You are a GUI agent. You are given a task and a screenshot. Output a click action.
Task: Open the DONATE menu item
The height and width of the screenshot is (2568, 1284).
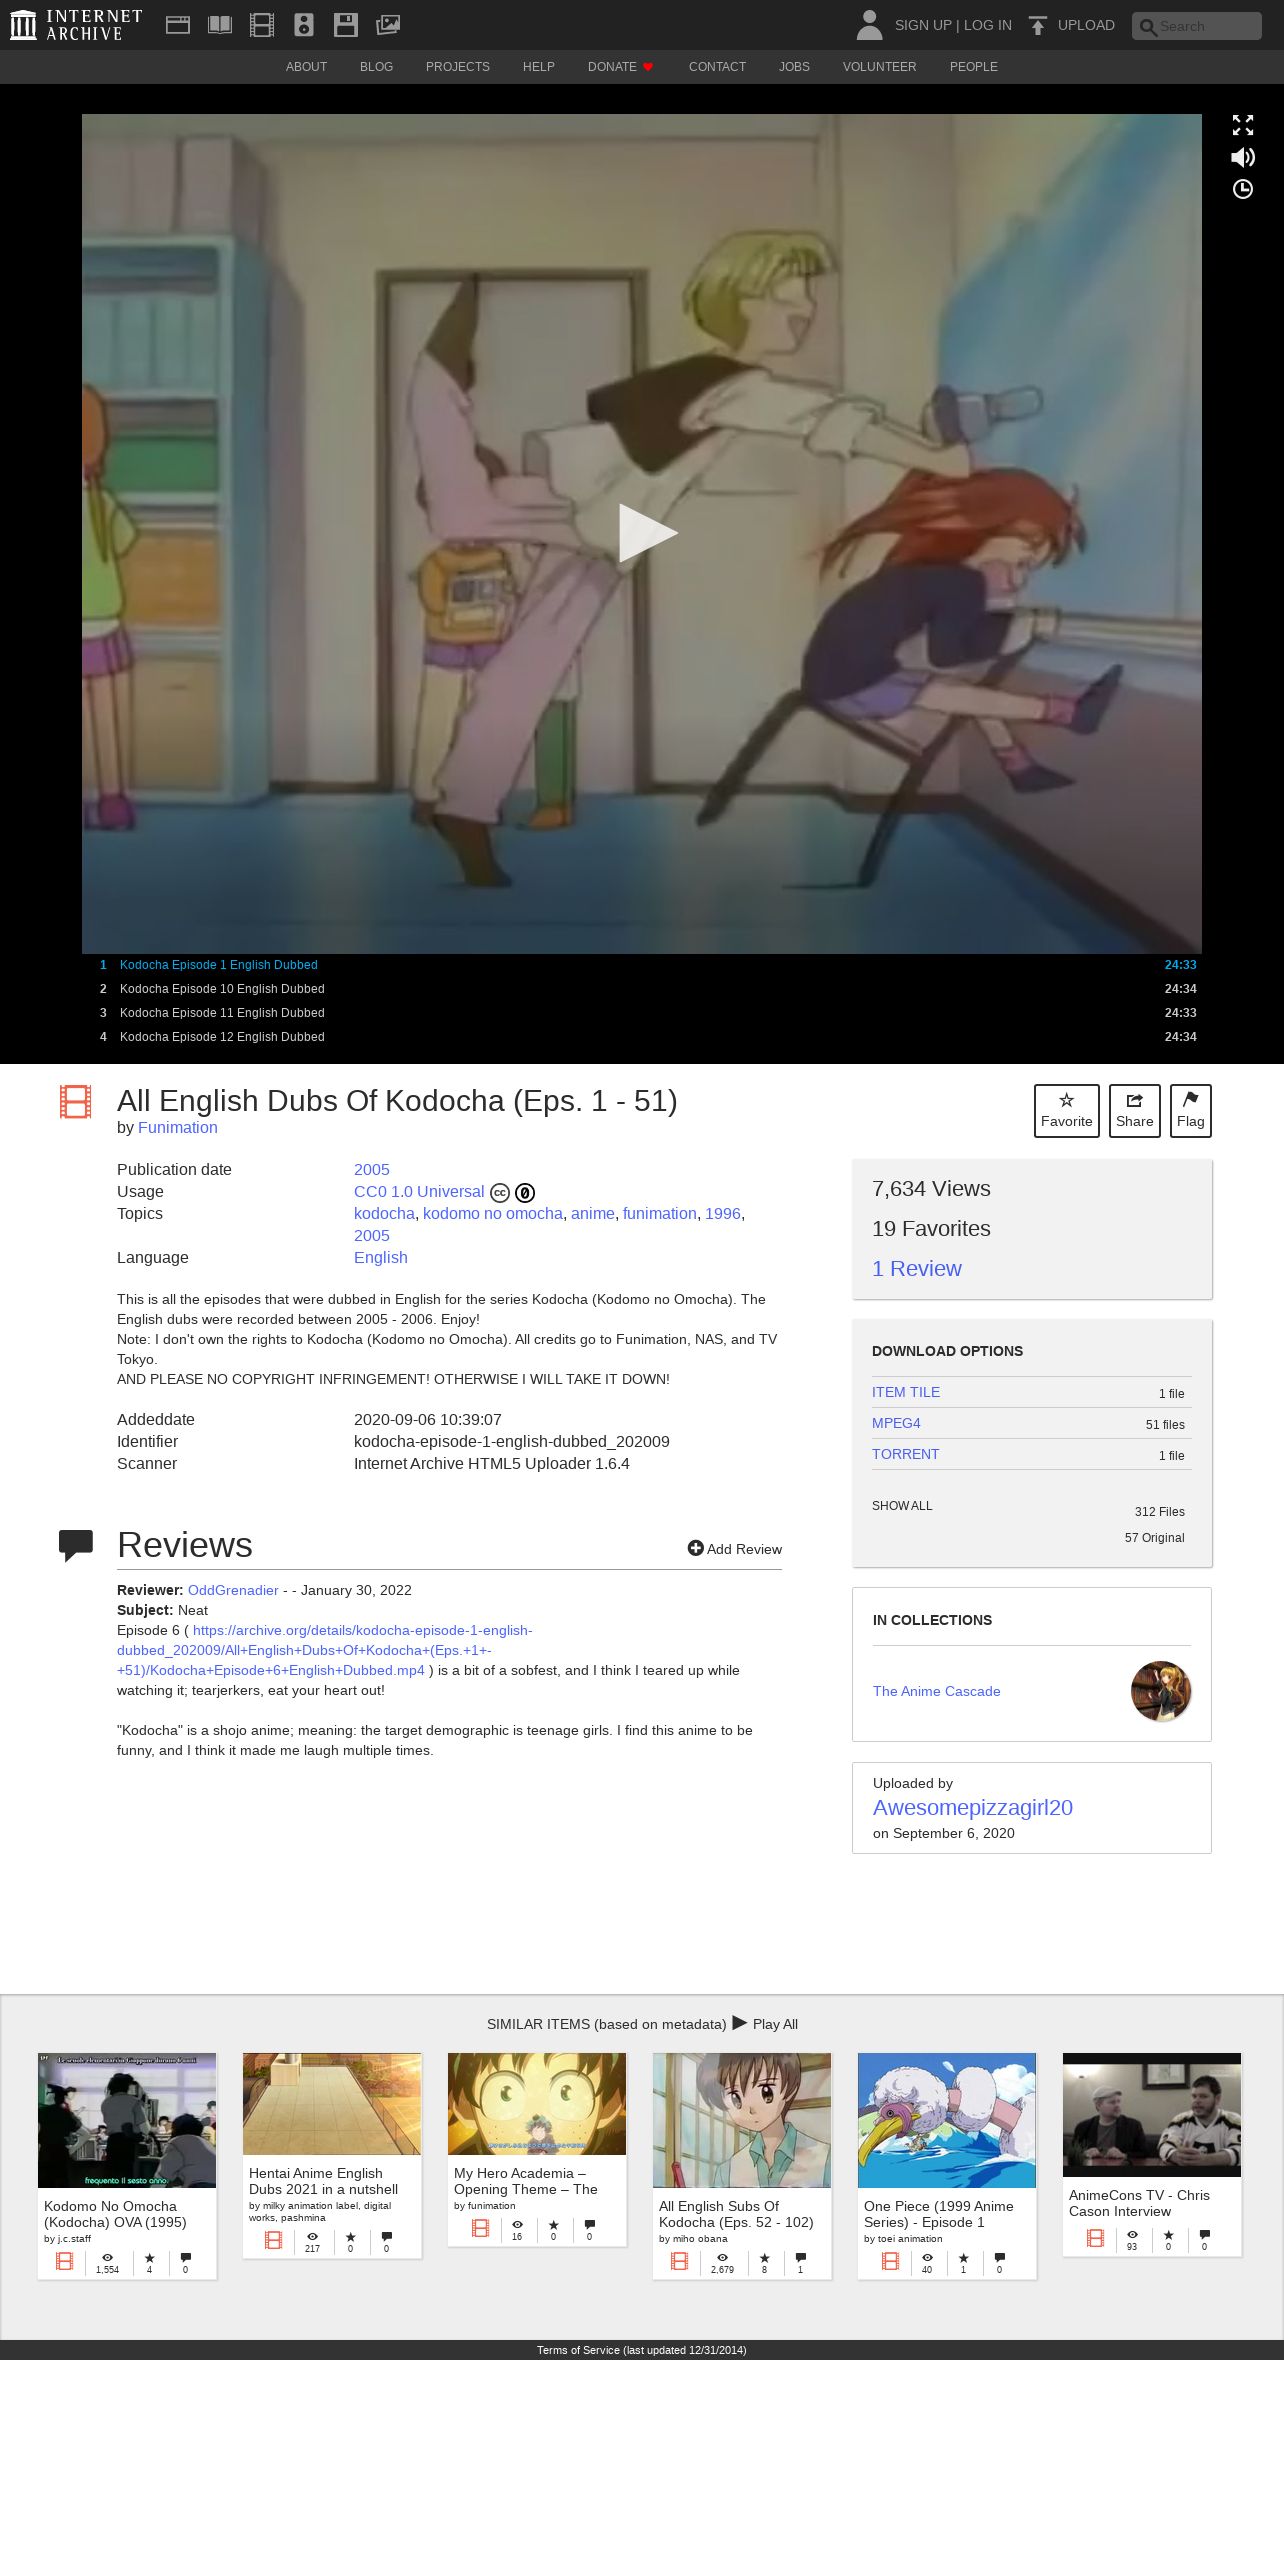coord(621,67)
